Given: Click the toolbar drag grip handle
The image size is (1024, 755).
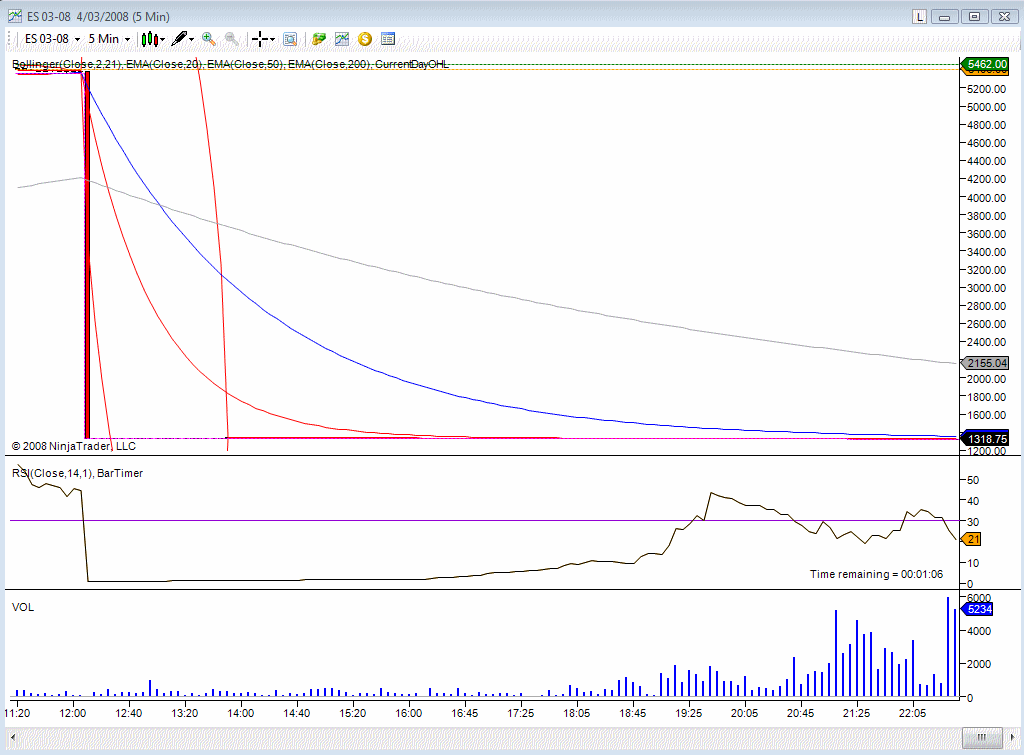Looking at the screenshot, I should point(10,39).
